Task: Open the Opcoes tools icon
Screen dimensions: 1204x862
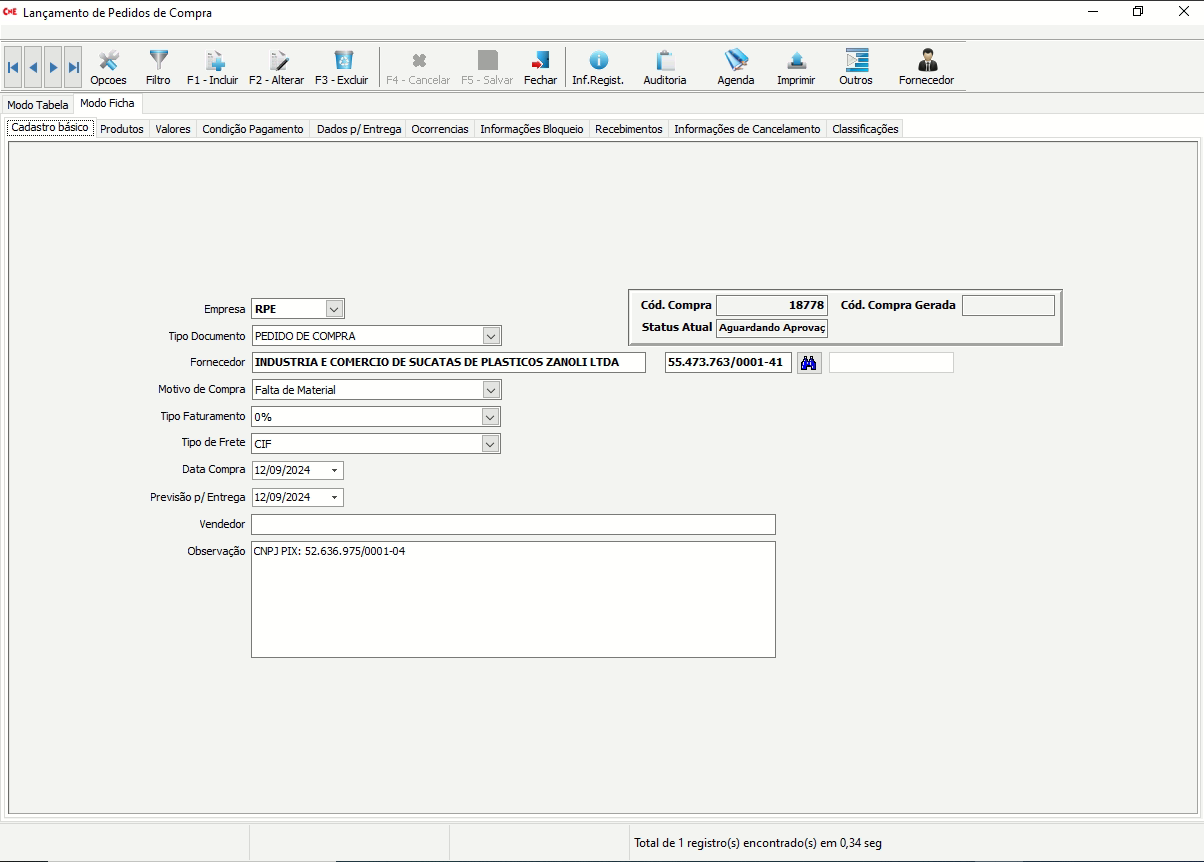Action: (108, 67)
